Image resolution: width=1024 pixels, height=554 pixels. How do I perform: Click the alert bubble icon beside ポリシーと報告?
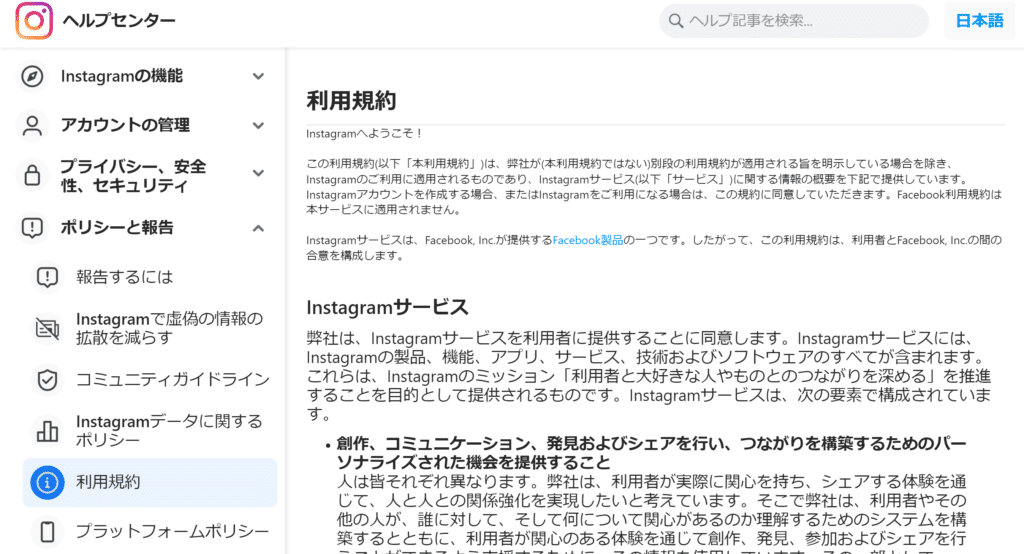(x=33, y=228)
